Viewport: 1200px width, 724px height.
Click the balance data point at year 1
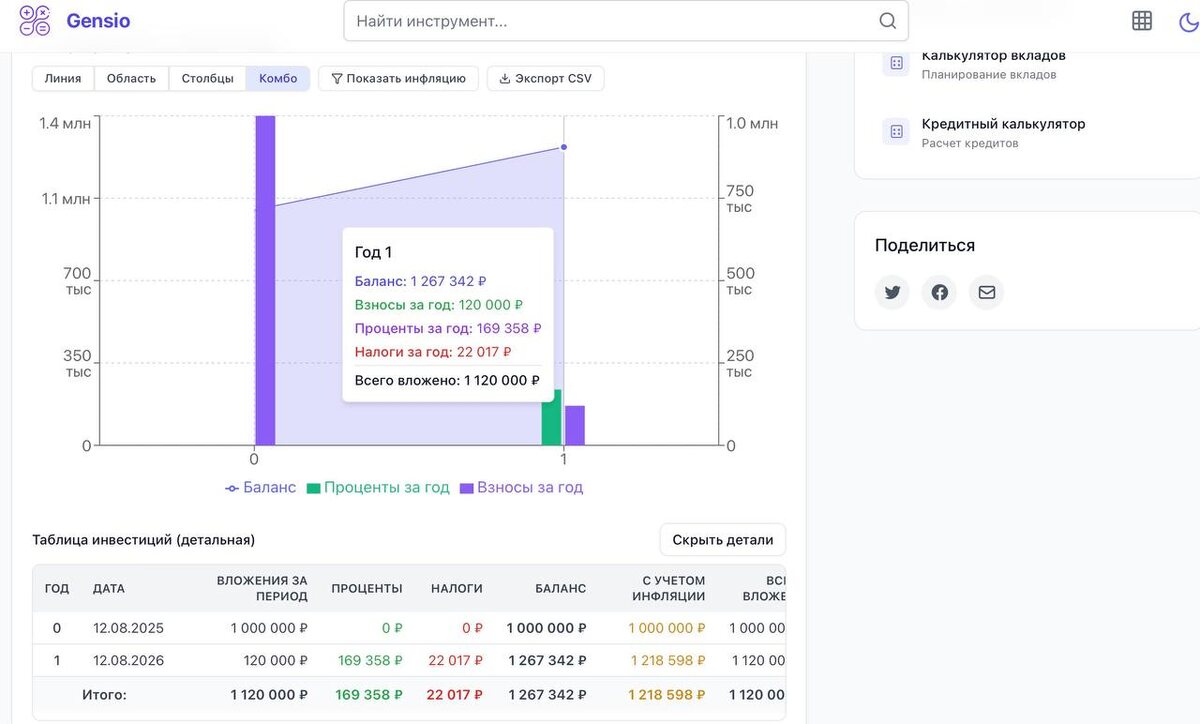tap(564, 147)
